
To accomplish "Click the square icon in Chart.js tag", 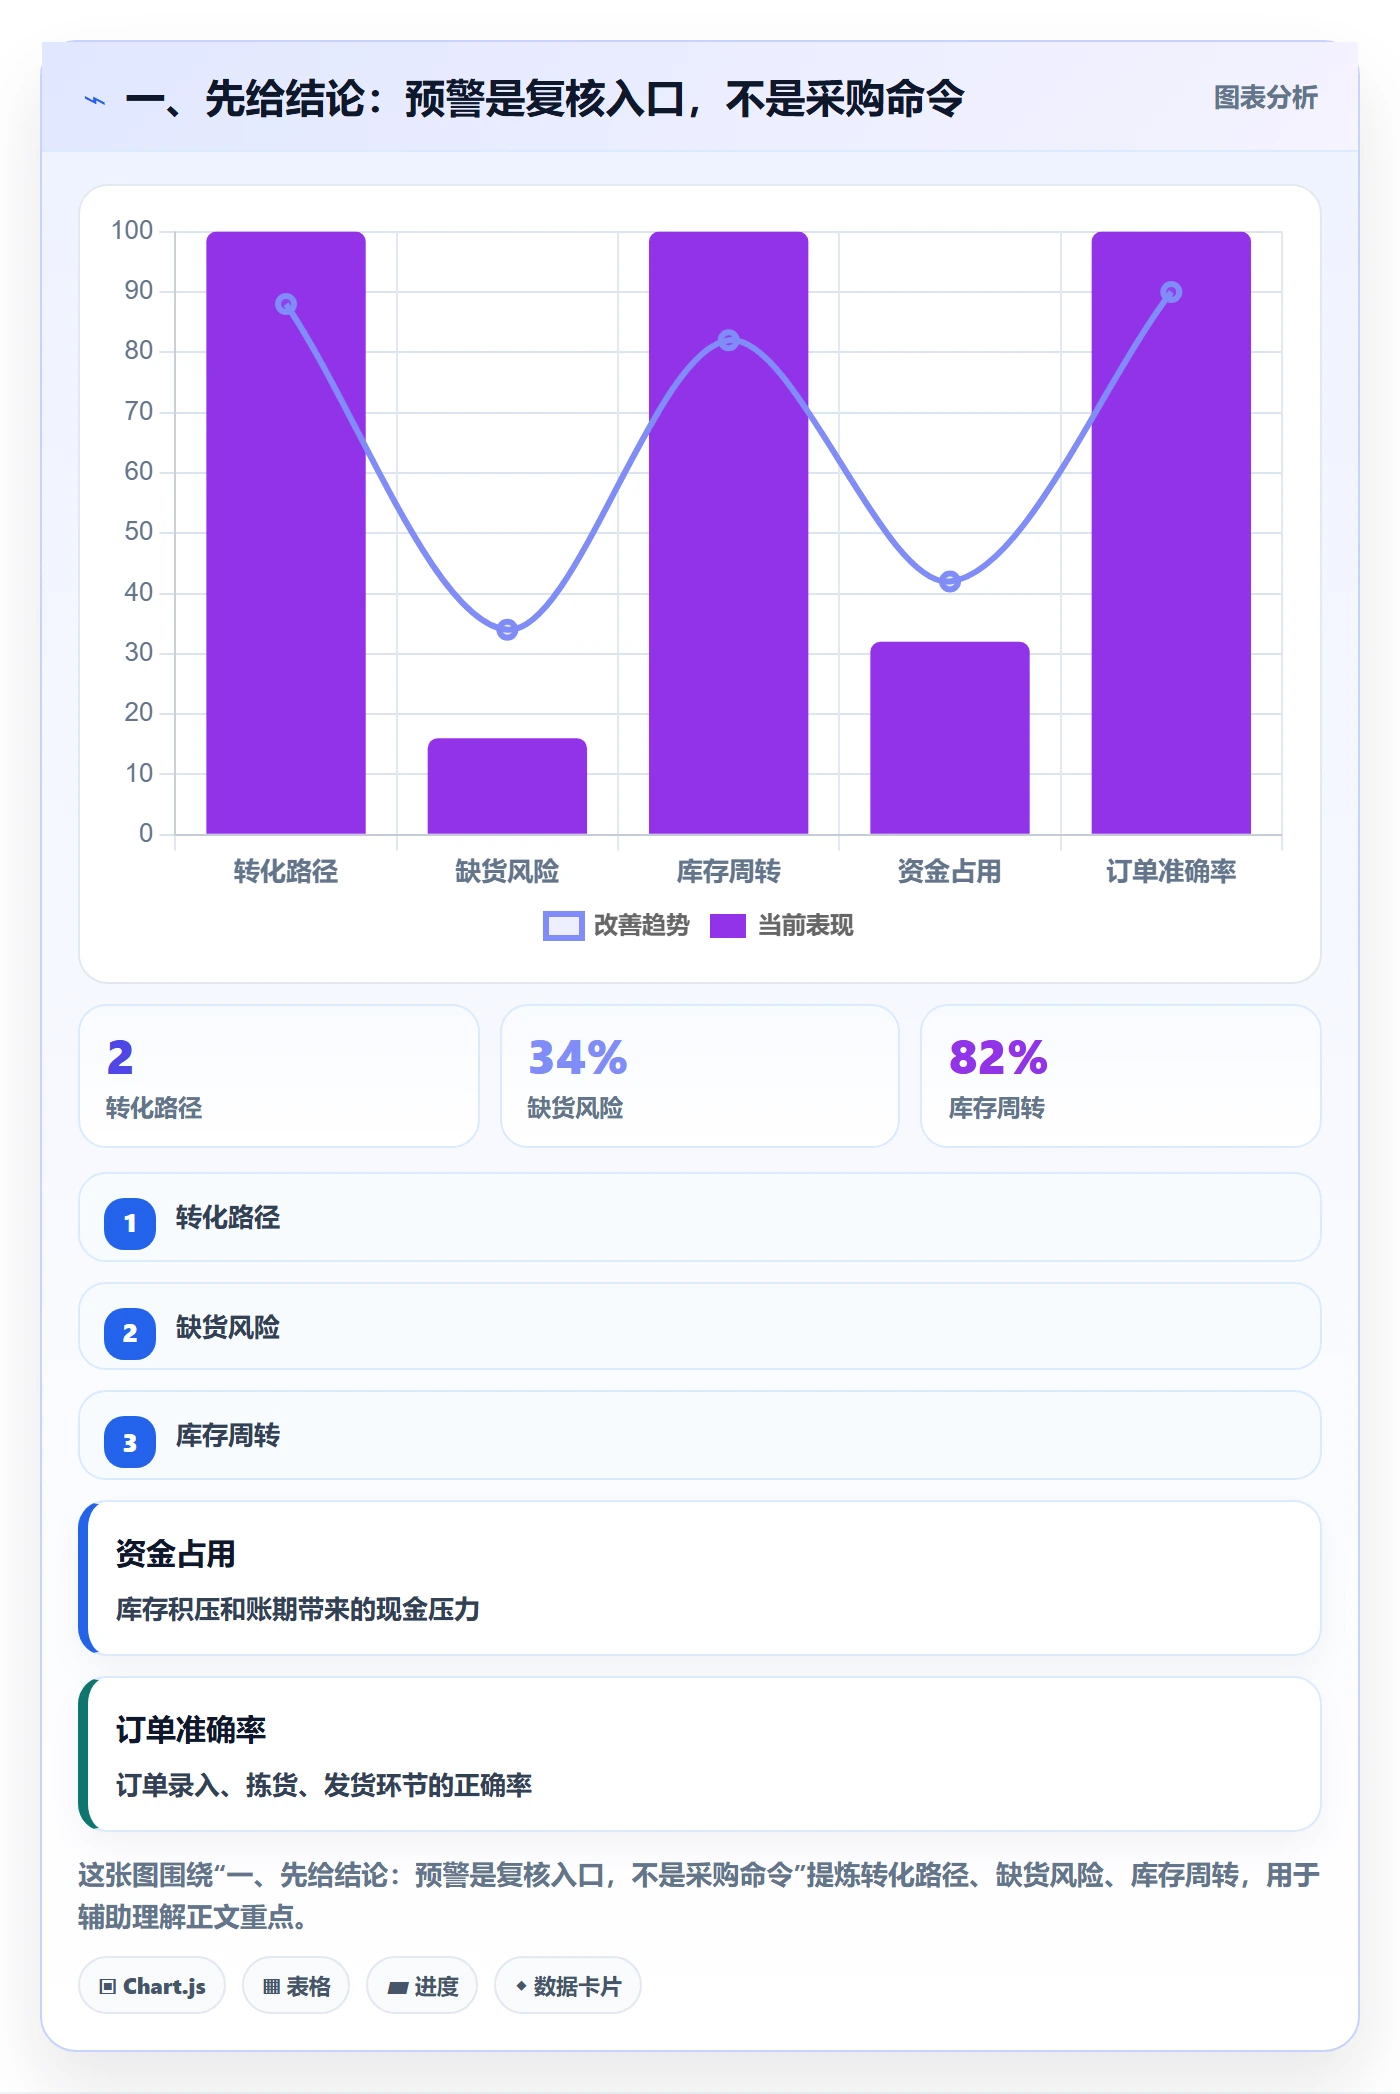I will (108, 1987).
